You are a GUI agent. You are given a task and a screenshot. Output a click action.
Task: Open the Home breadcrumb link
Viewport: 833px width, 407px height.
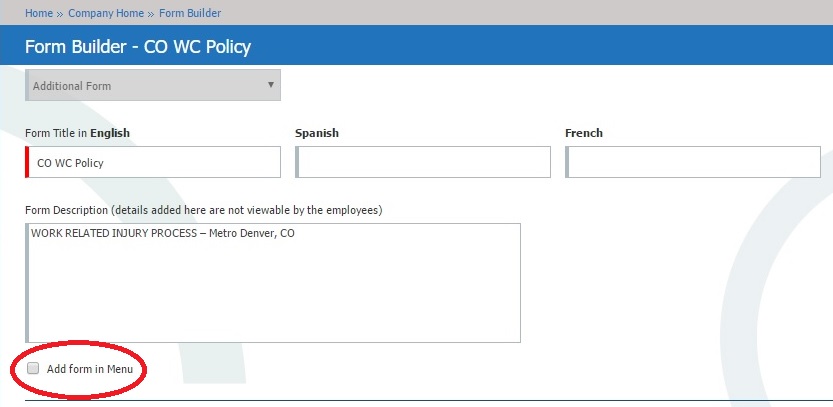point(39,13)
